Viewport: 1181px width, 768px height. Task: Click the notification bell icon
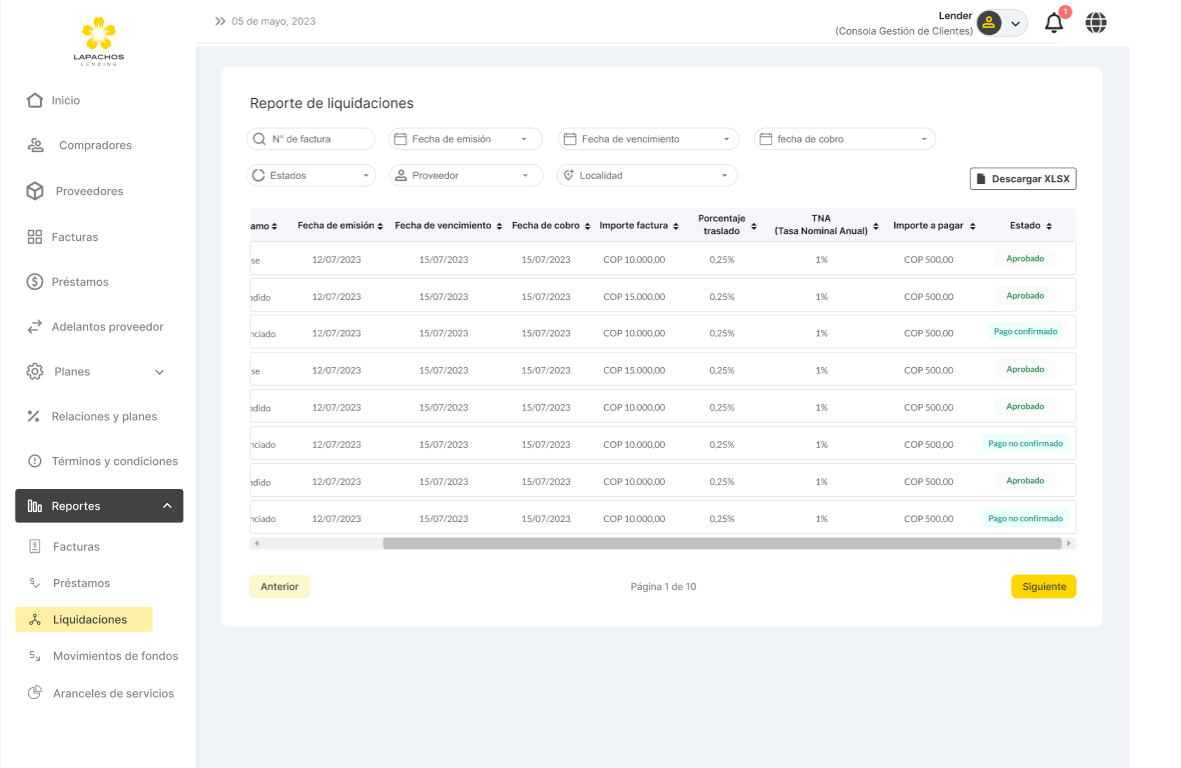click(x=1053, y=23)
